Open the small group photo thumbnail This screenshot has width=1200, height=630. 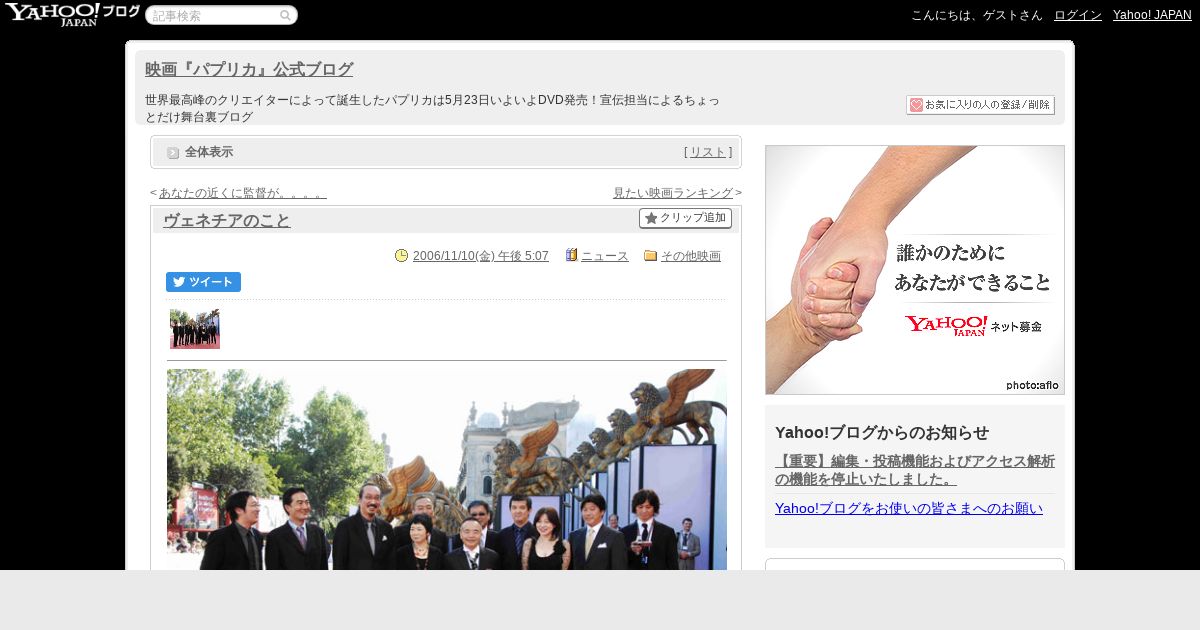click(195, 329)
